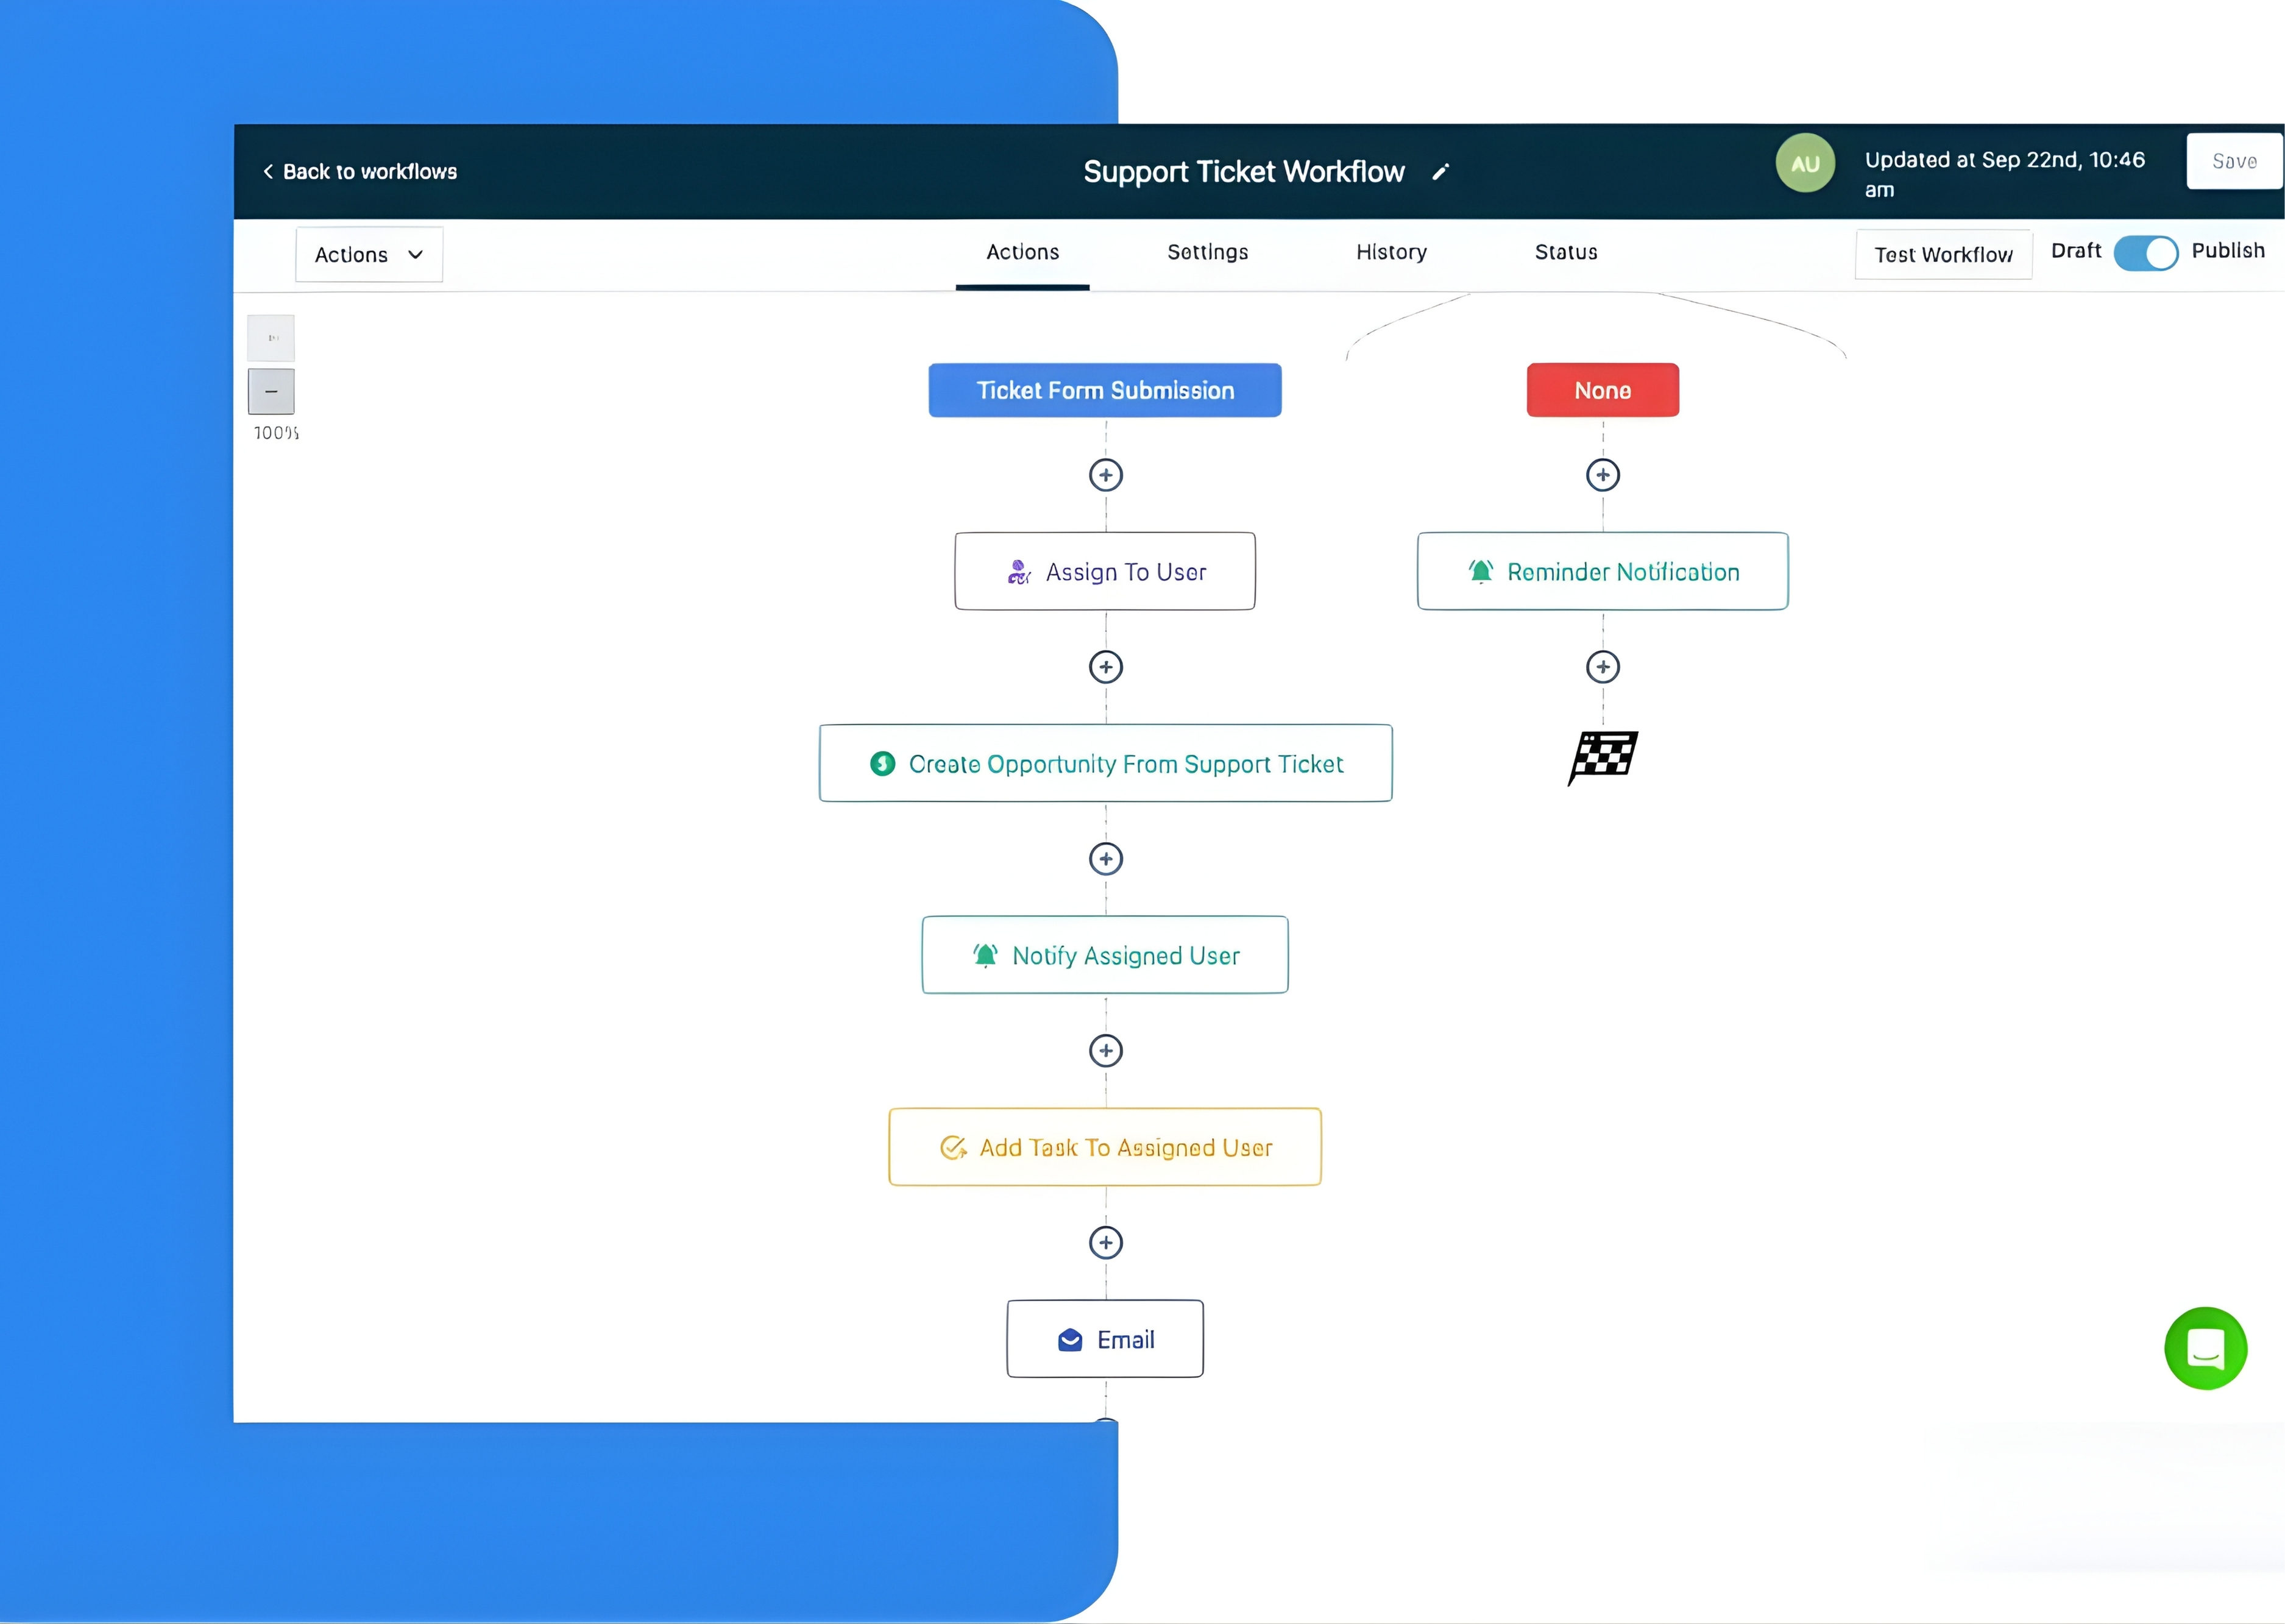The height and width of the screenshot is (1624, 2285).
Task: Open the History tab
Action: (x=1391, y=252)
